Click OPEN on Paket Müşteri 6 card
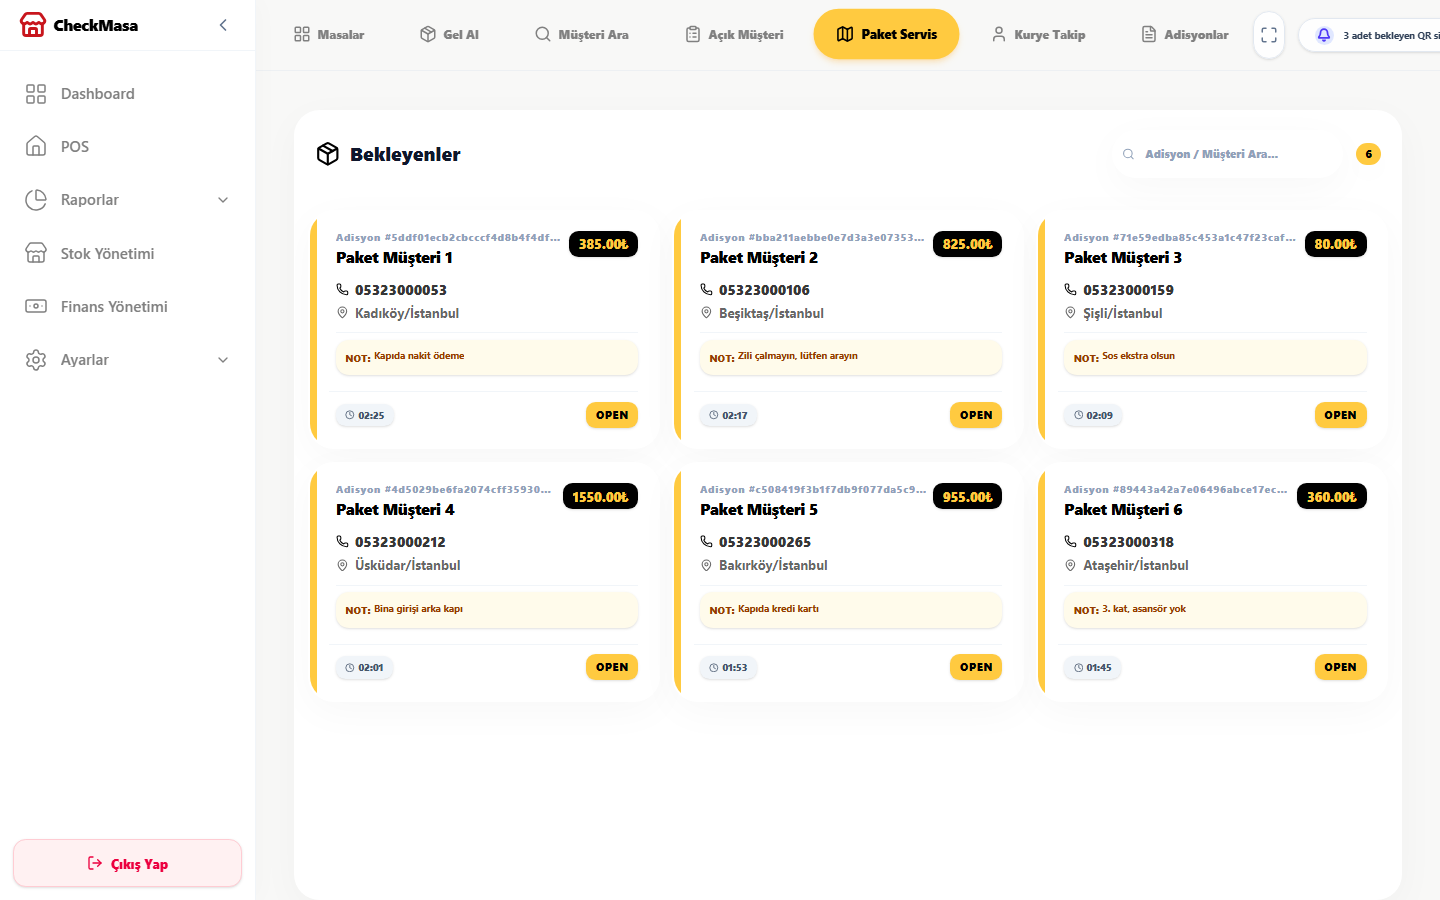The image size is (1440, 900). pyautogui.click(x=1340, y=667)
